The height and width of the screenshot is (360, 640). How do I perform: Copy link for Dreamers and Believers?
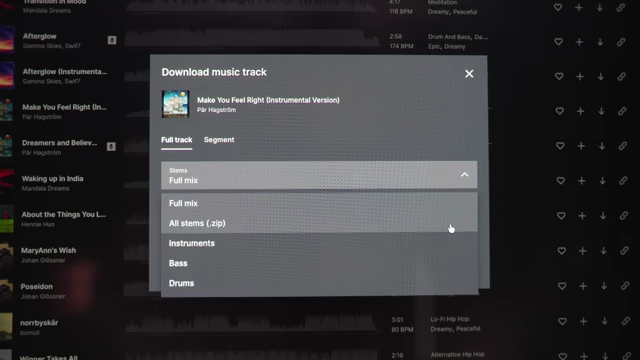[622, 146]
